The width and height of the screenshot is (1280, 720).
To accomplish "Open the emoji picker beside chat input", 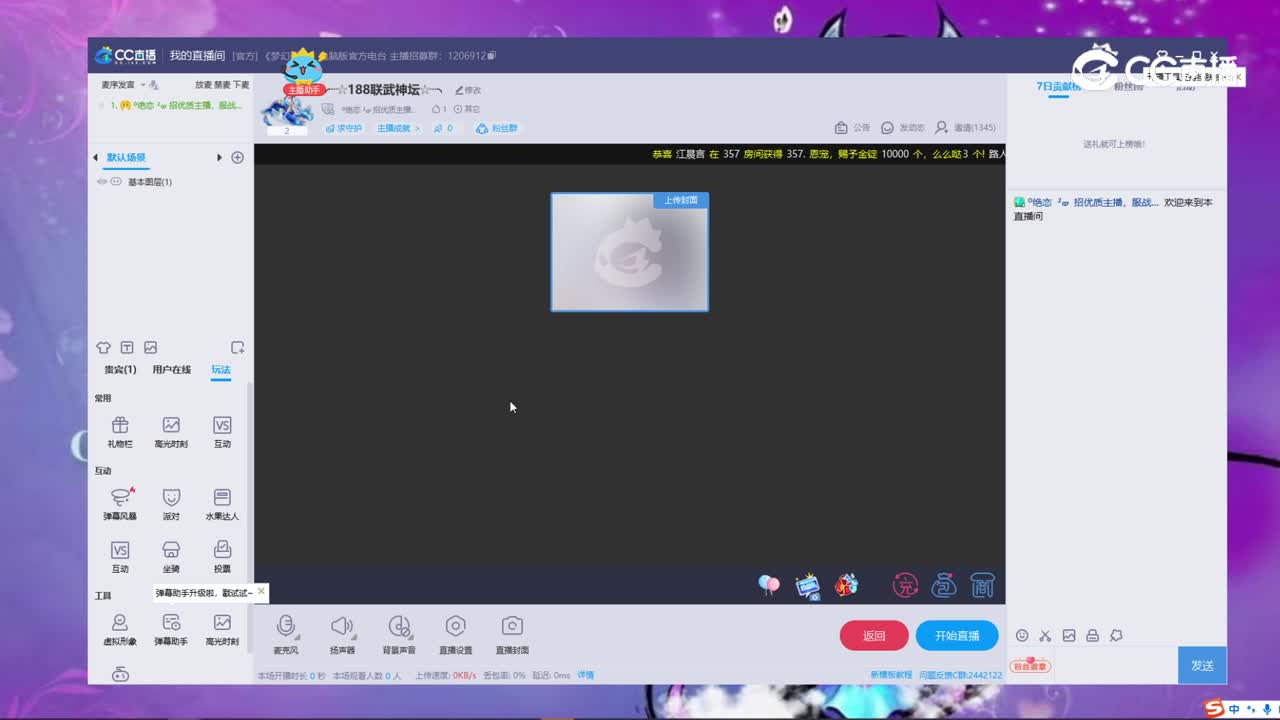I will tap(1021, 635).
